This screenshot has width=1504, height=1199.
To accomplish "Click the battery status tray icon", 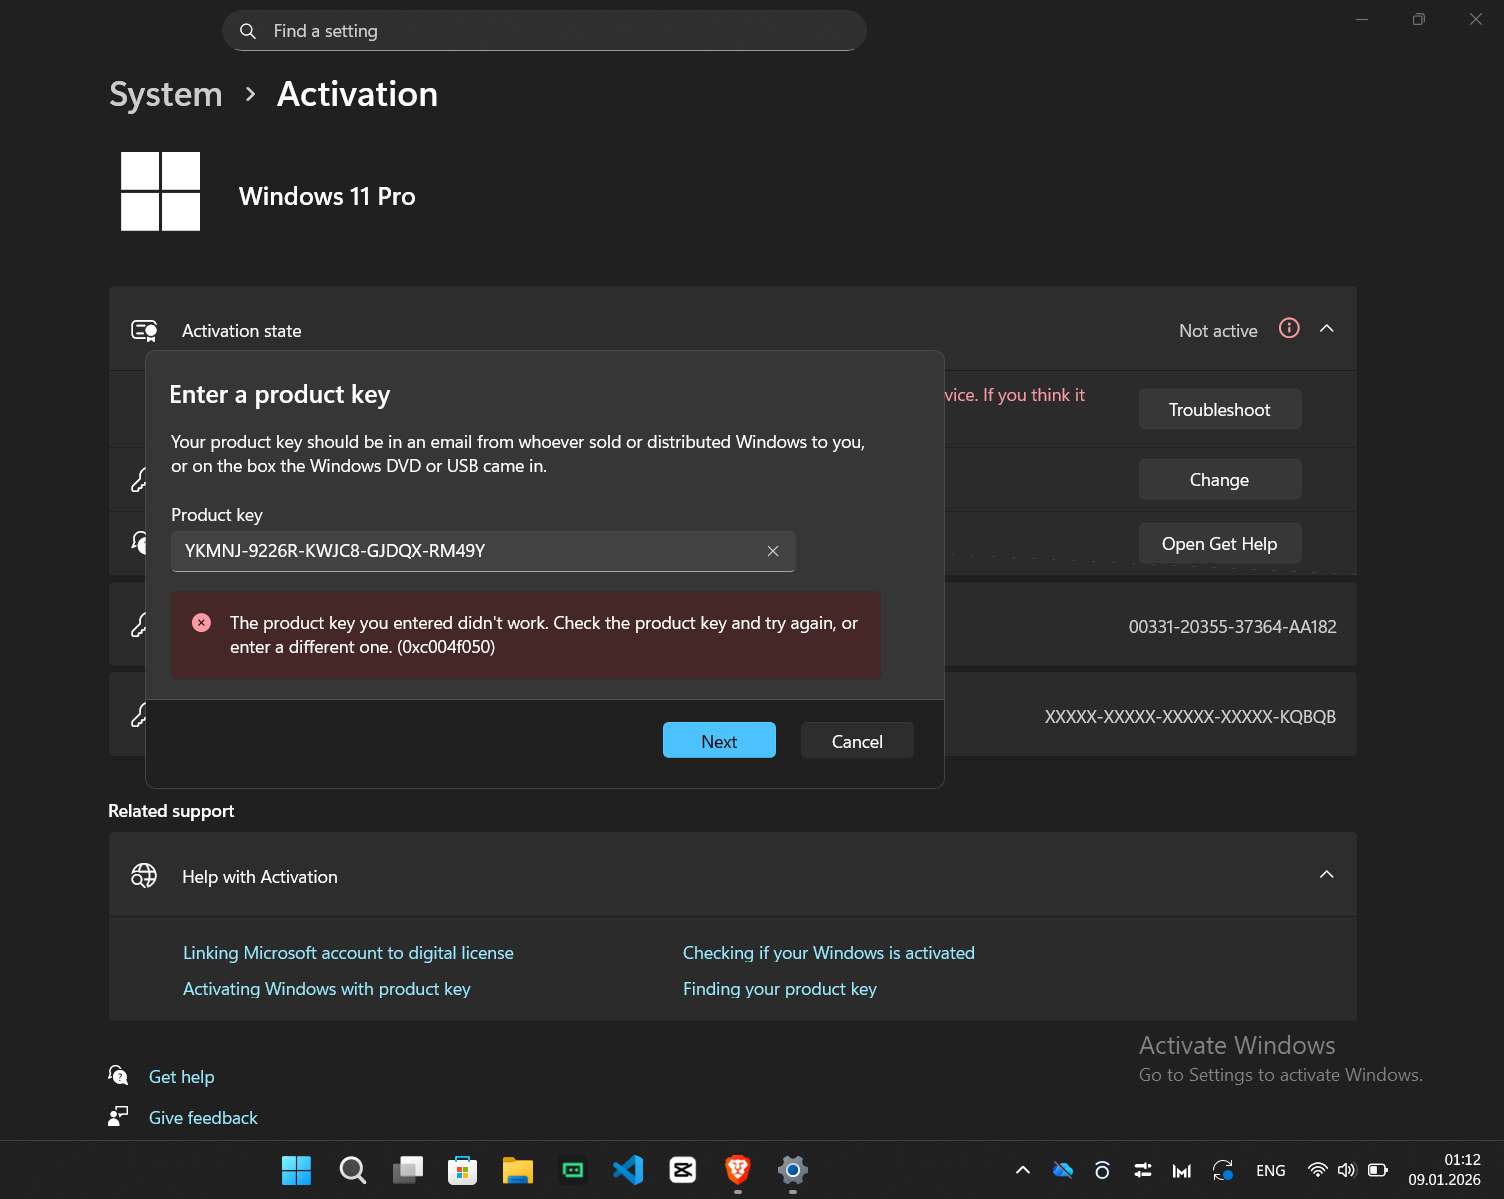I will point(1378,1170).
